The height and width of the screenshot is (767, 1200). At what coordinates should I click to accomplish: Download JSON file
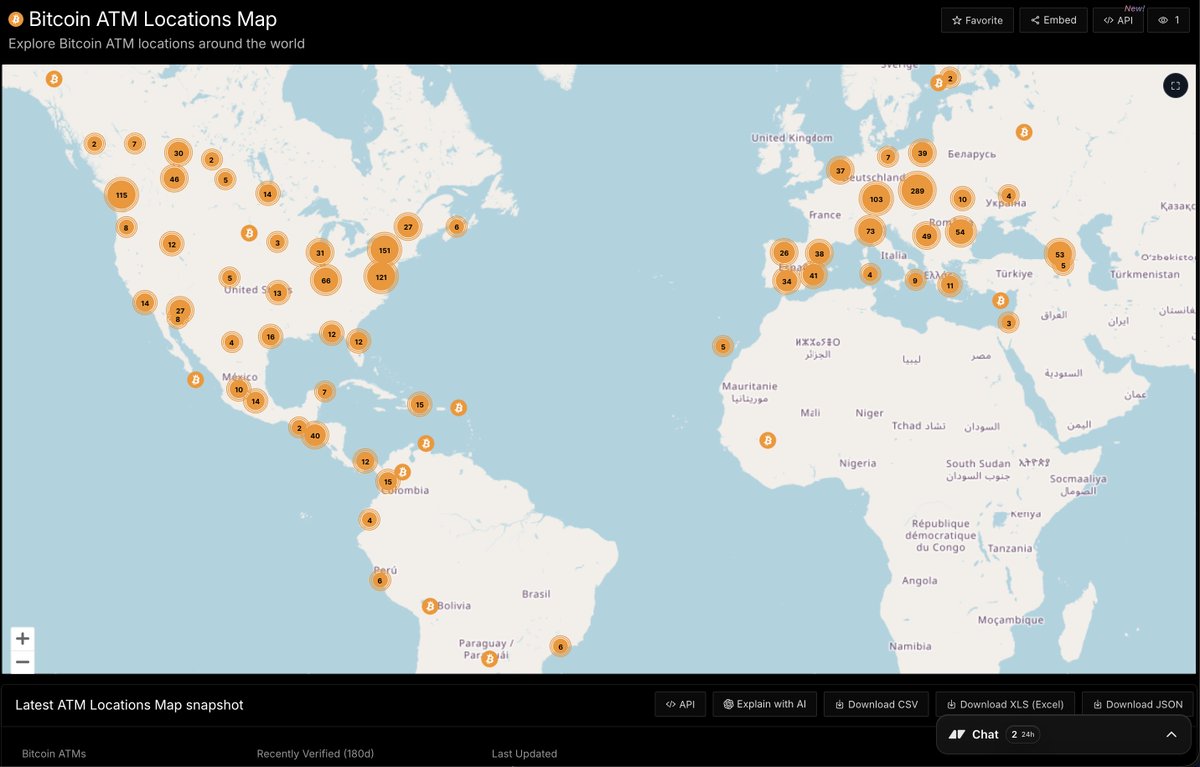pyautogui.click(x=1137, y=704)
